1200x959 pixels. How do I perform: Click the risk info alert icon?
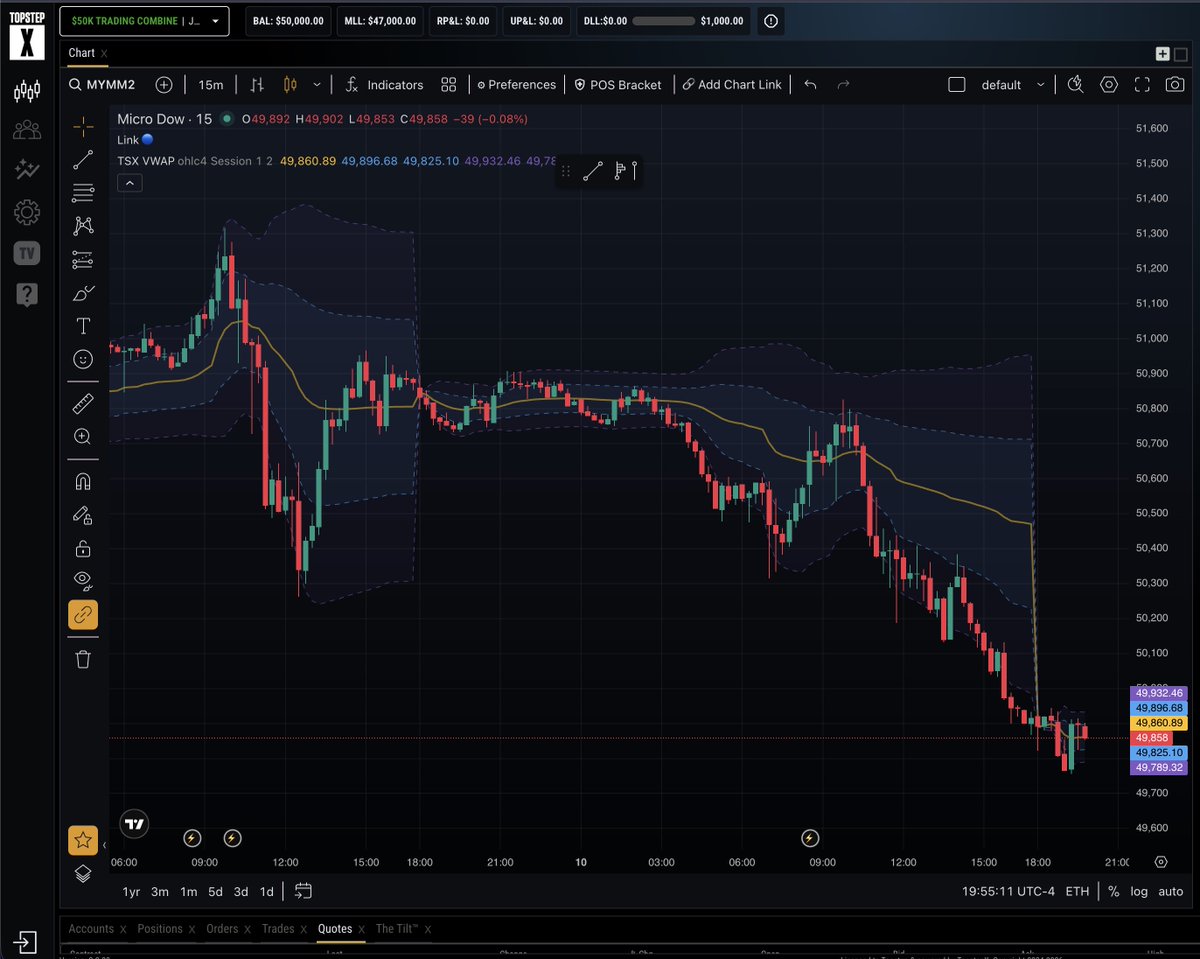tap(770, 21)
